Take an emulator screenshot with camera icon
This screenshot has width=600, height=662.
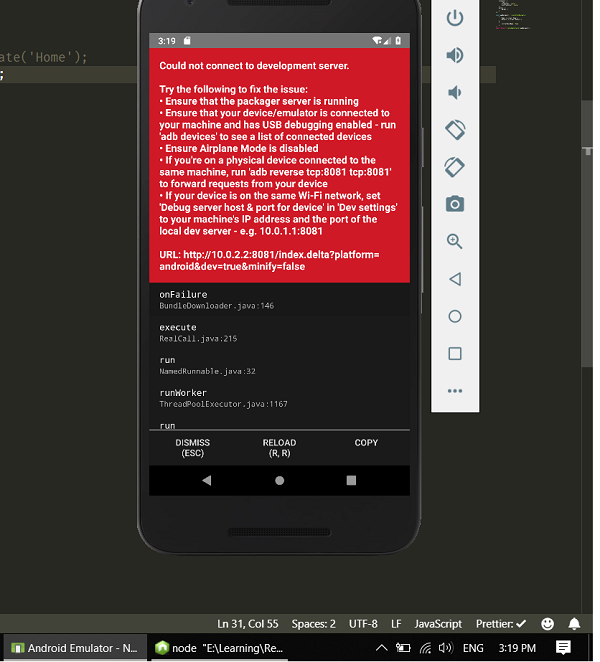[455, 204]
